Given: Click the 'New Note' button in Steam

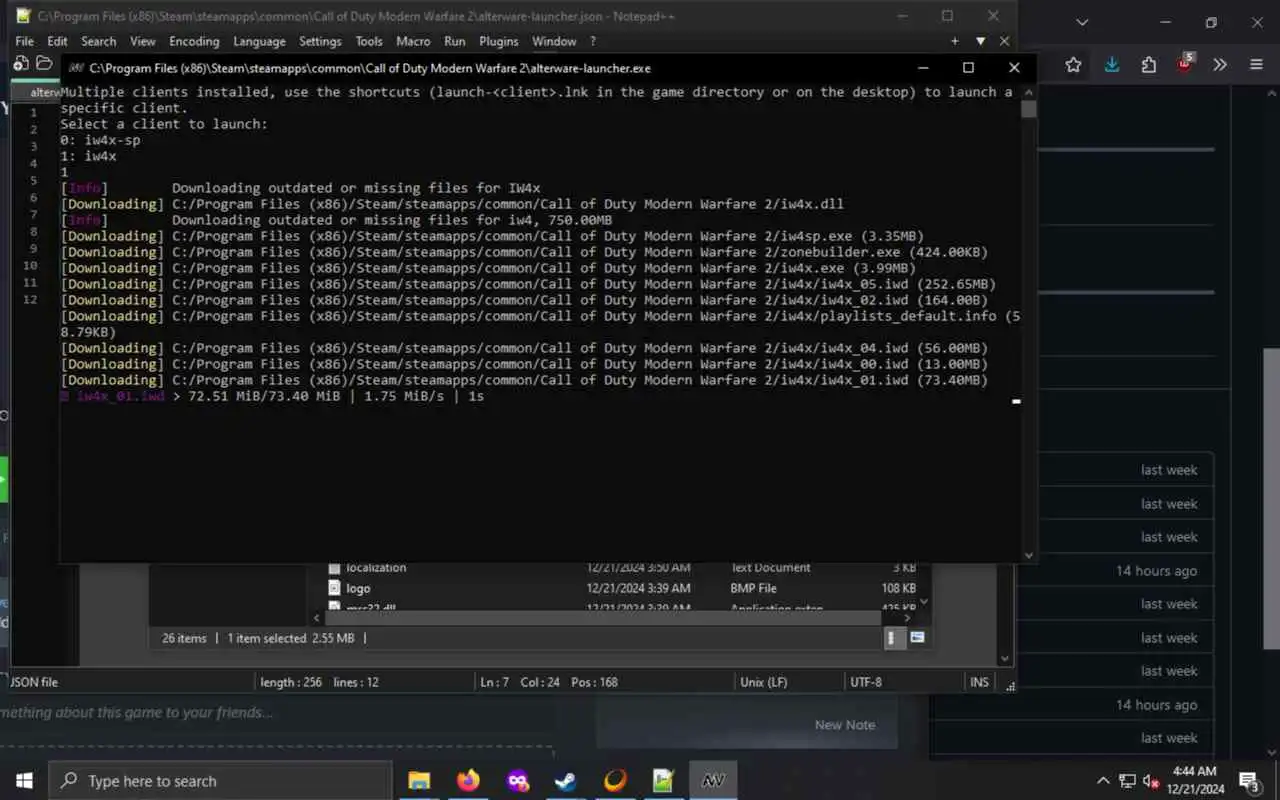Looking at the screenshot, I should click(845, 725).
